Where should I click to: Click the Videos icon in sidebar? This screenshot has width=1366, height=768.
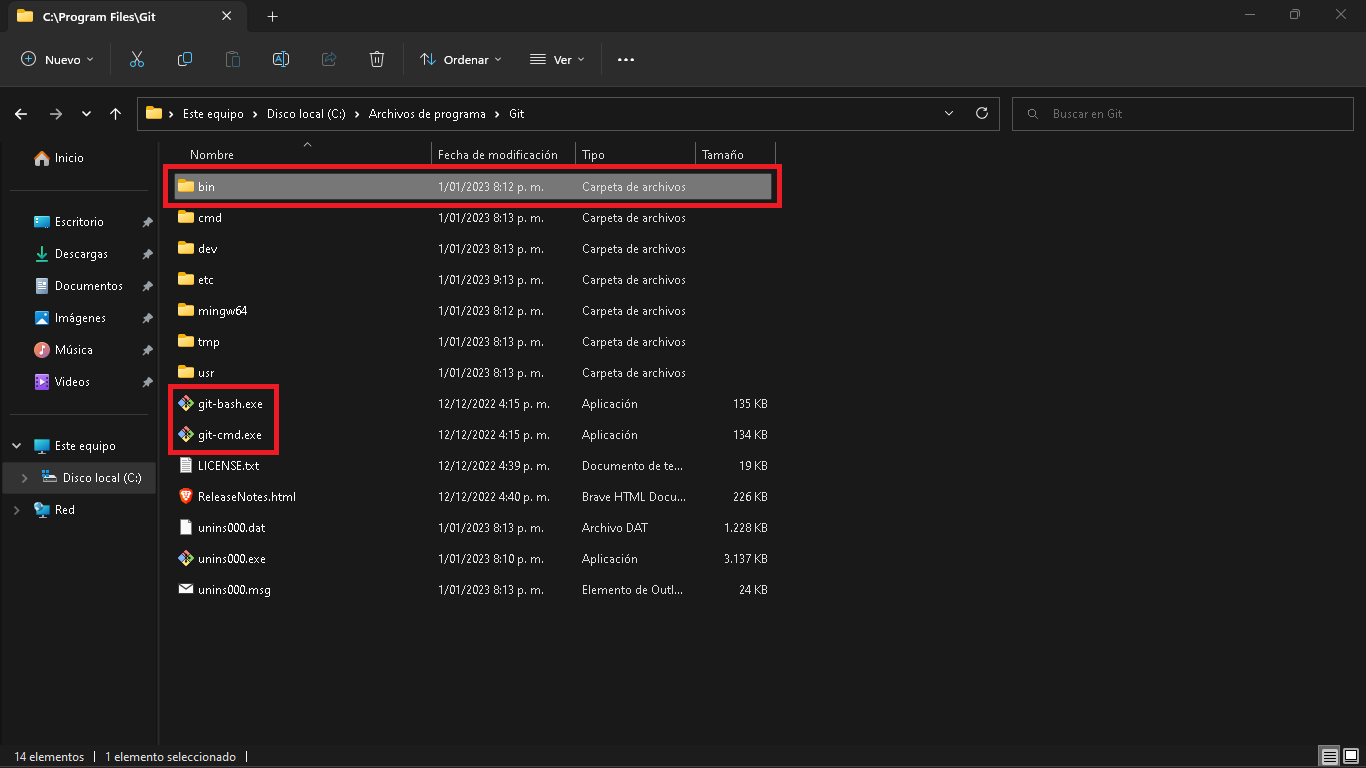[x=42, y=382]
